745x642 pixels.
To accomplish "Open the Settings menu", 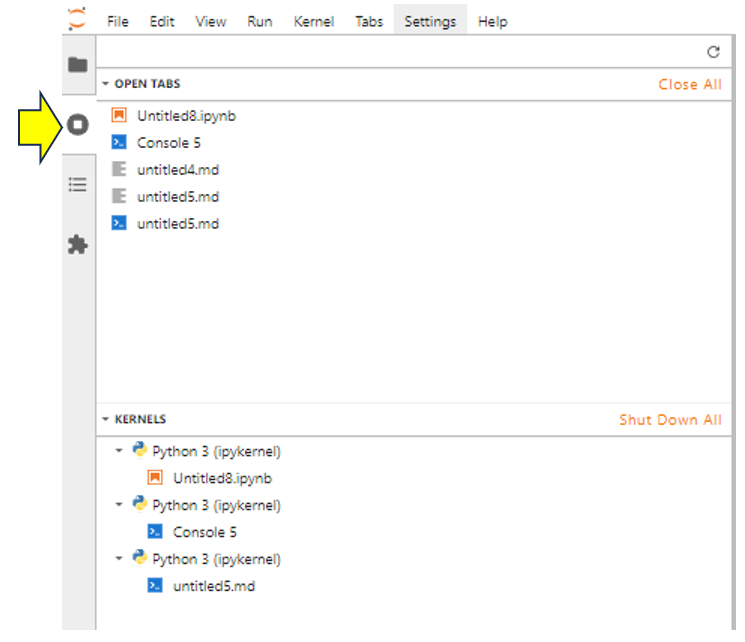I will [x=430, y=21].
